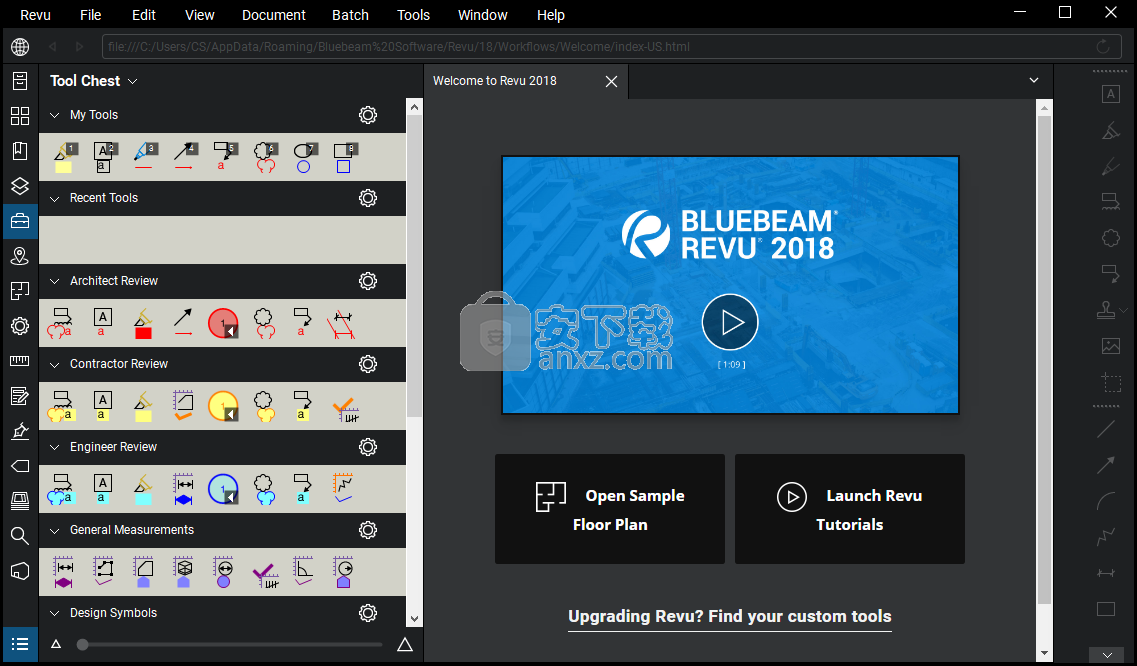Select the length measurement tool in General Measurements
The width and height of the screenshot is (1137, 666).
[64, 572]
